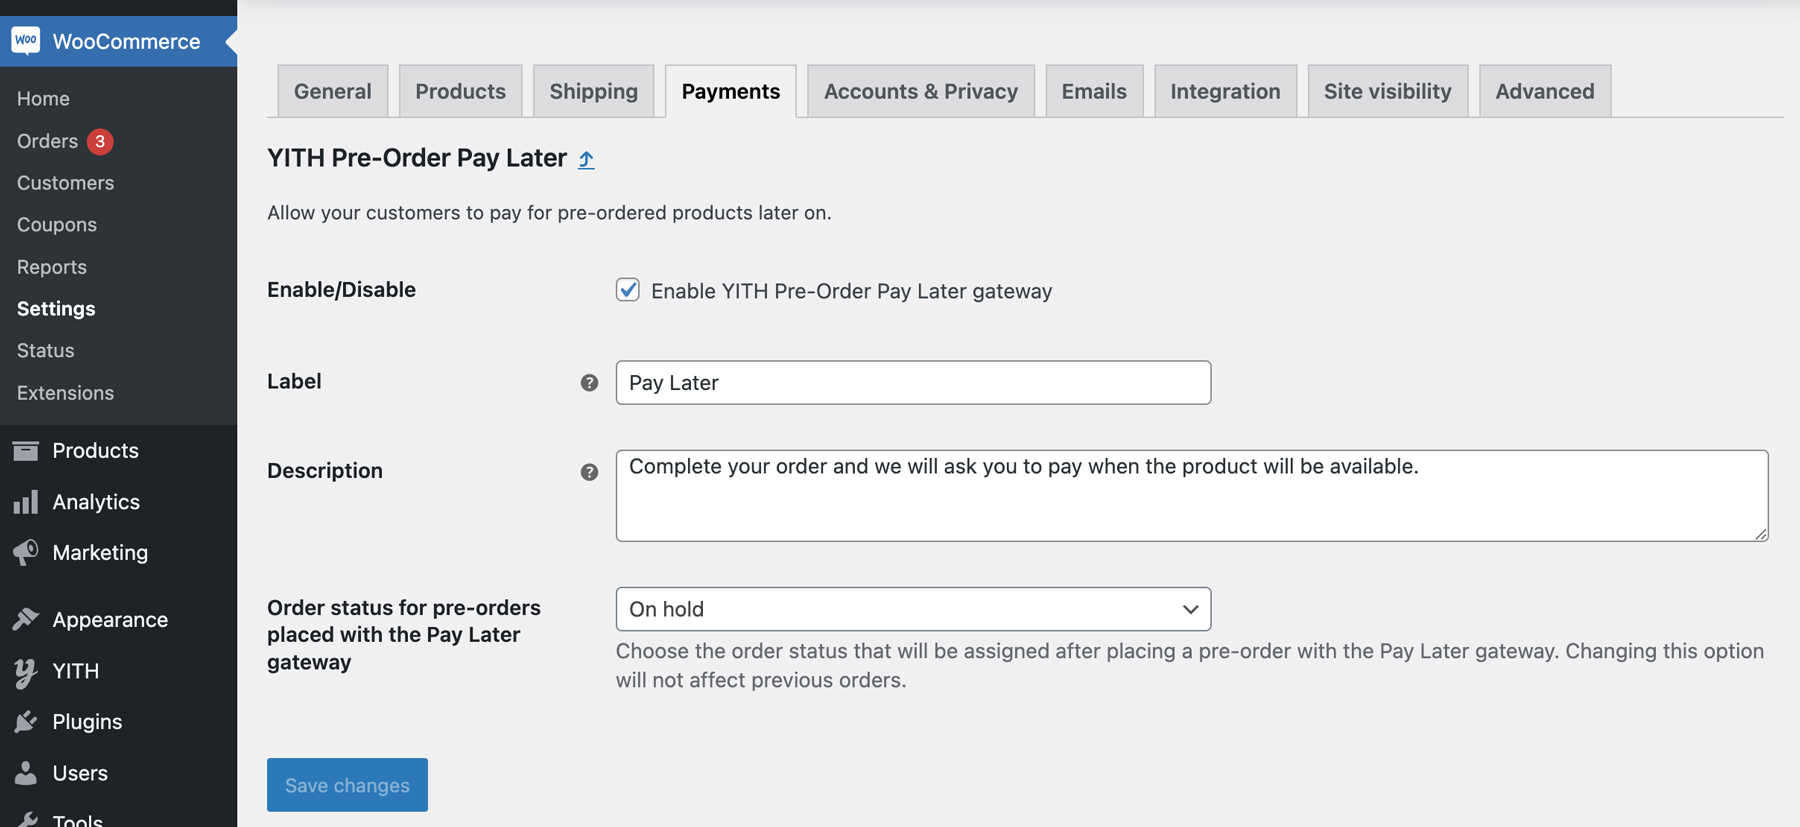Click the Save changes button
Image resolution: width=1800 pixels, height=827 pixels.
click(347, 785)
